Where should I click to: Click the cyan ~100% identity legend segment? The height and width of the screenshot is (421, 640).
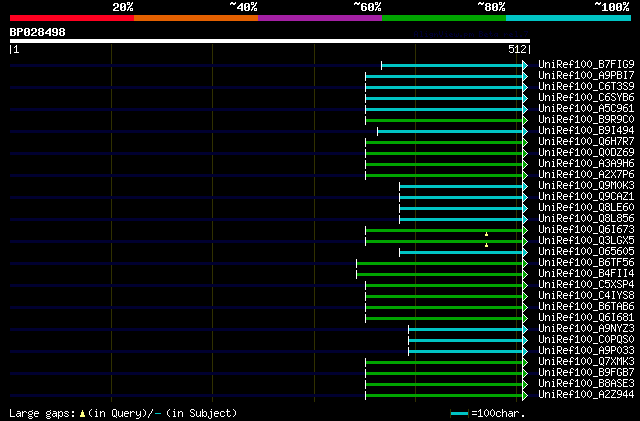pos(569,18)
